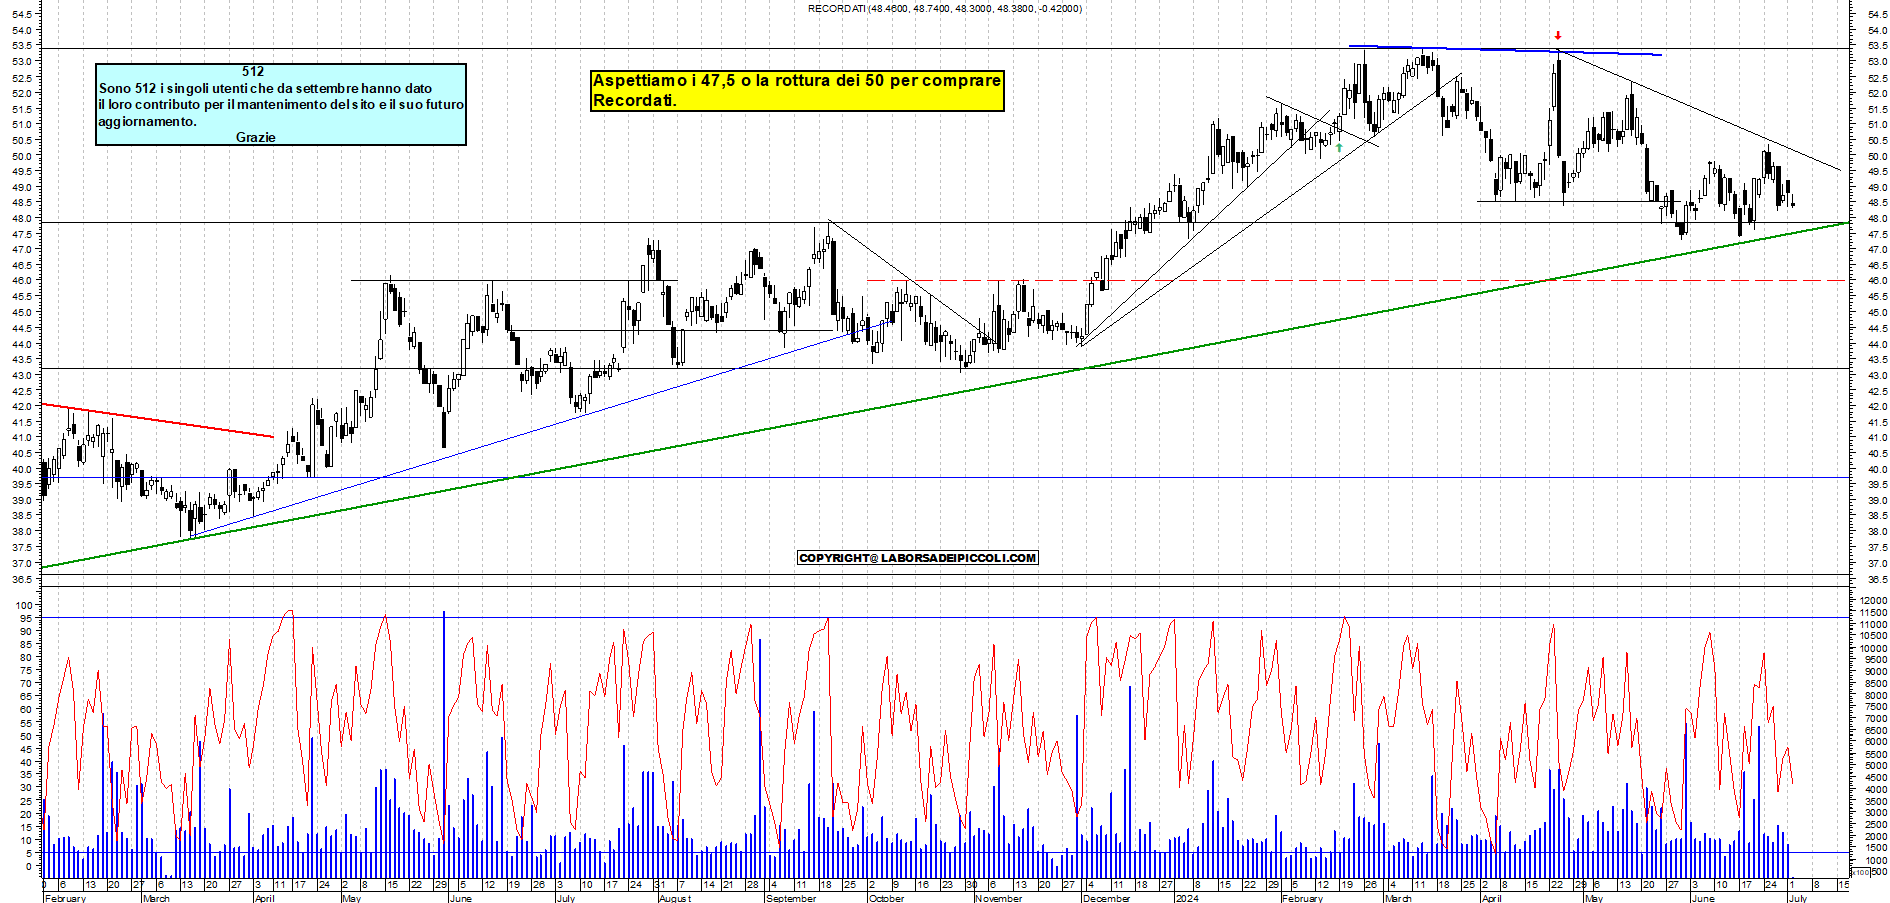Select the small green up arrow marker
The height and width of the screenshot is (903, 1890).
1339,148
